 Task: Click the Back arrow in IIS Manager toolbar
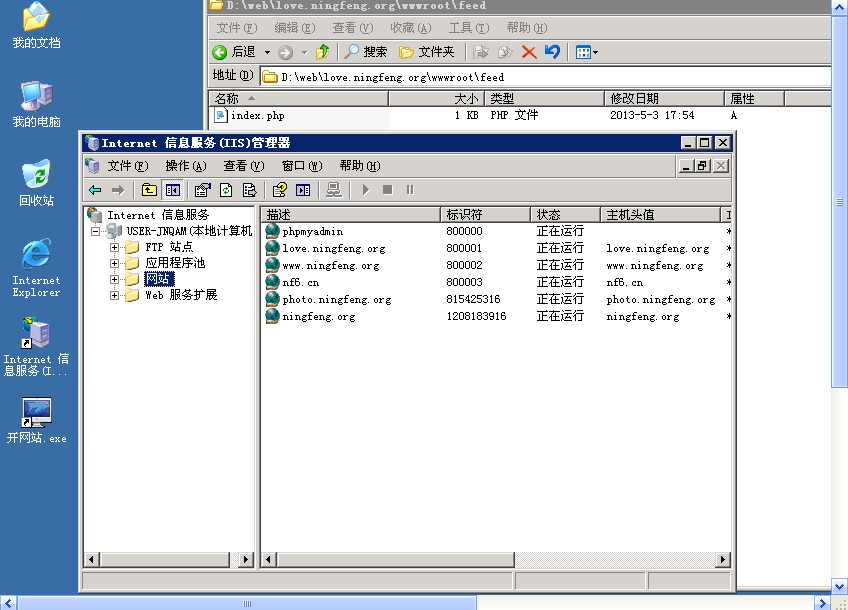pyautogui.click(x=95, y=190)
